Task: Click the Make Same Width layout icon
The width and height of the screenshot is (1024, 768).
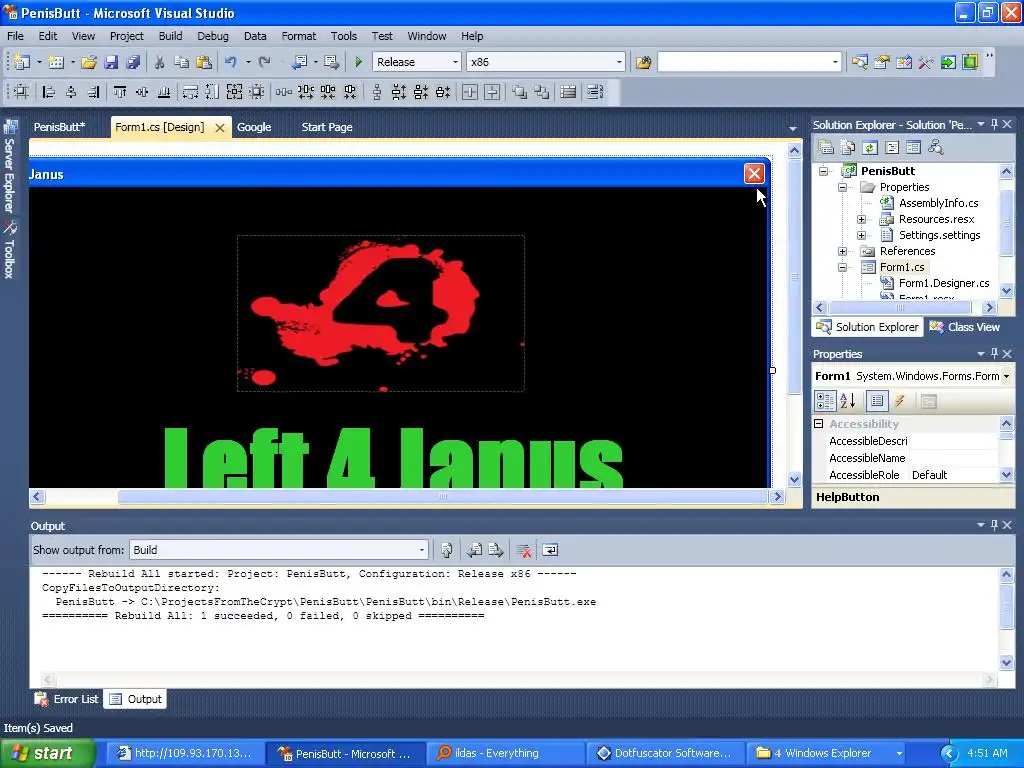Action: click(190, 92)
